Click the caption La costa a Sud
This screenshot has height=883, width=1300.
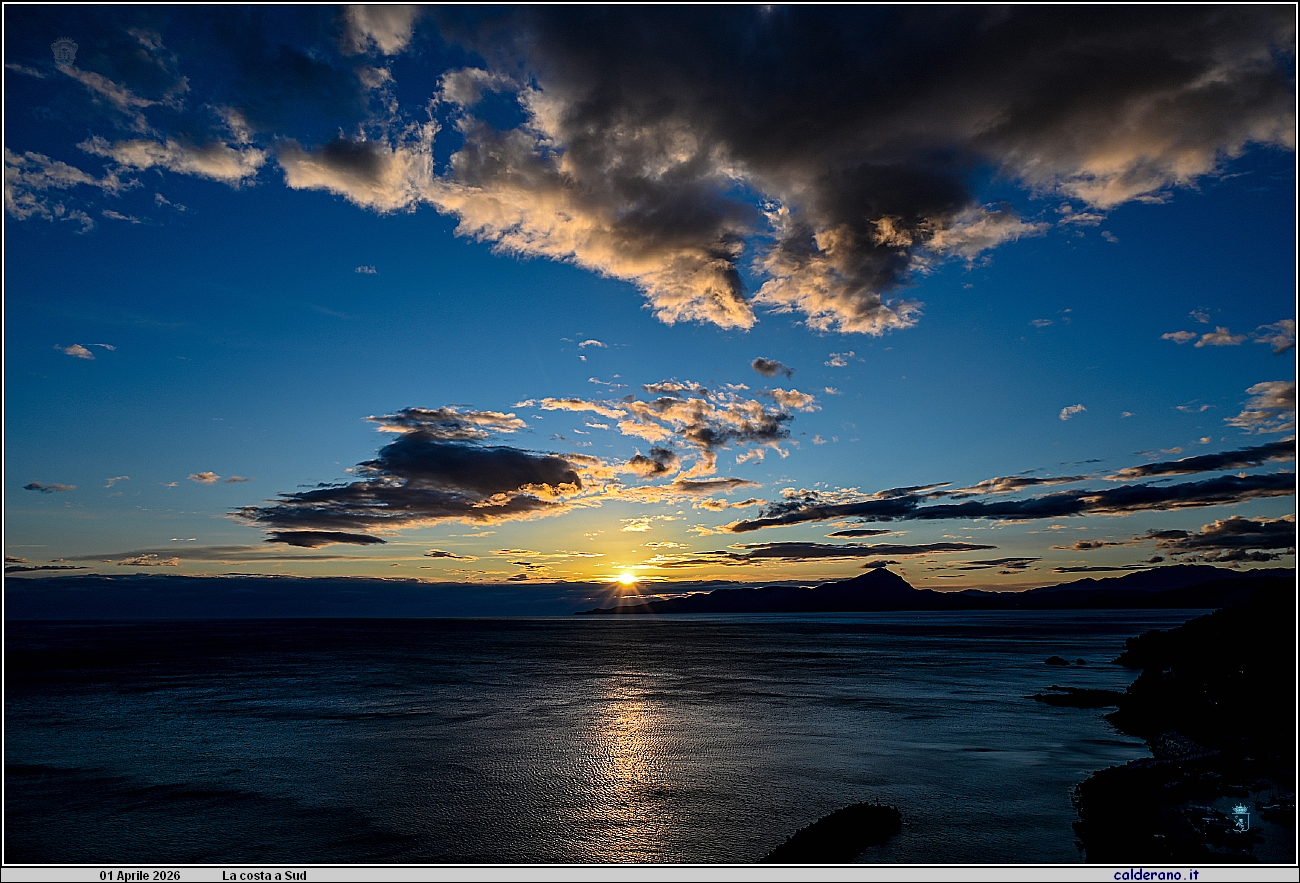click(x=264, y=875)
